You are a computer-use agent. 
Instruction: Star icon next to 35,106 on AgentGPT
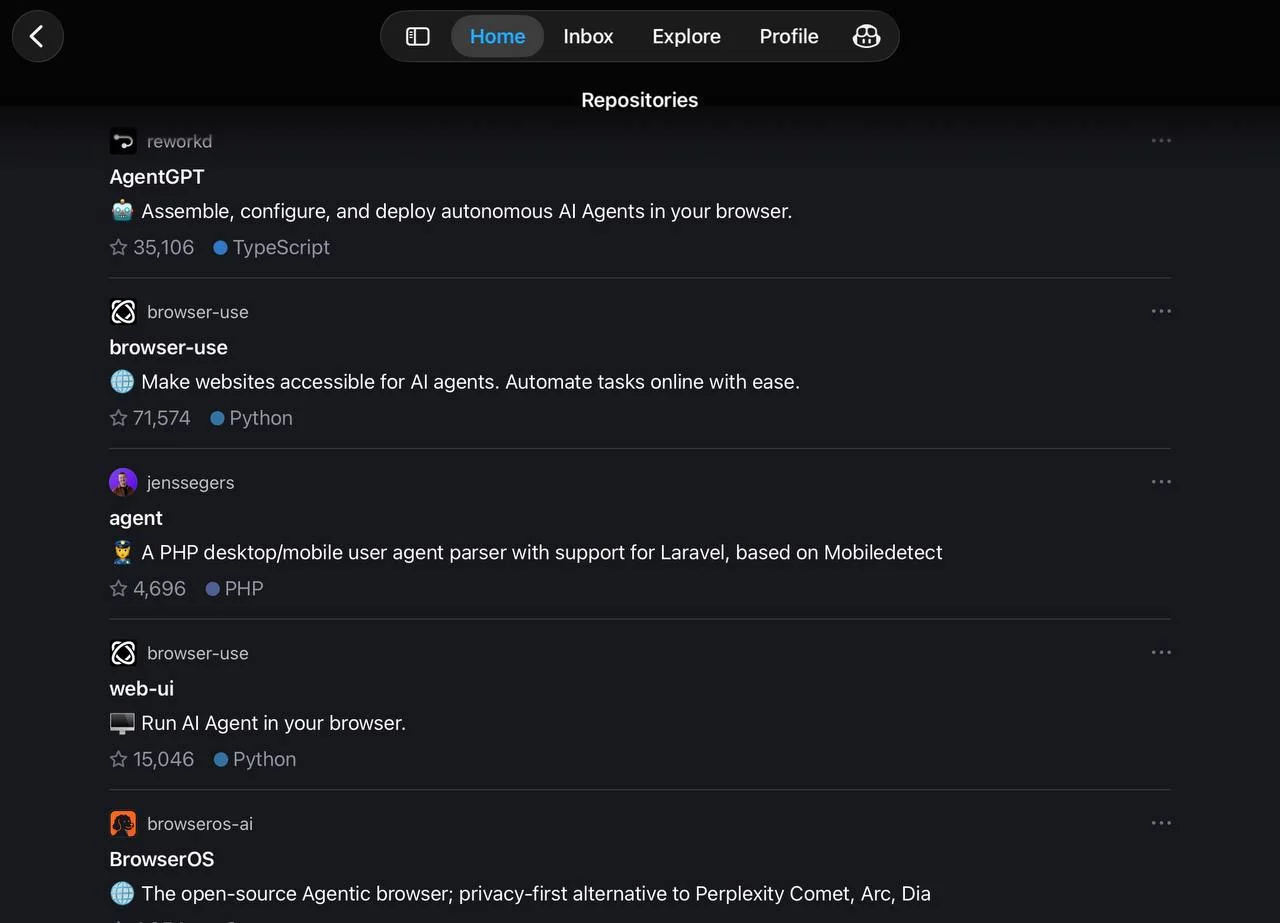[119, 247]
